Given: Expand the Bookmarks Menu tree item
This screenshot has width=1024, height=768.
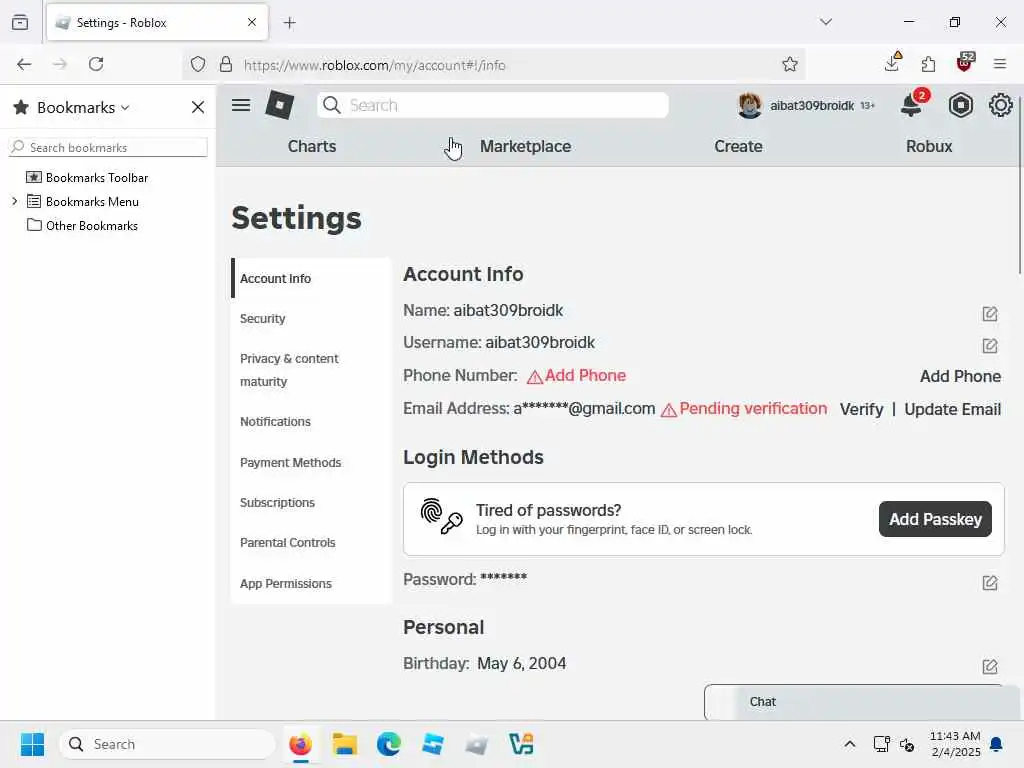Looking at the screenshot, I should 14,201.
